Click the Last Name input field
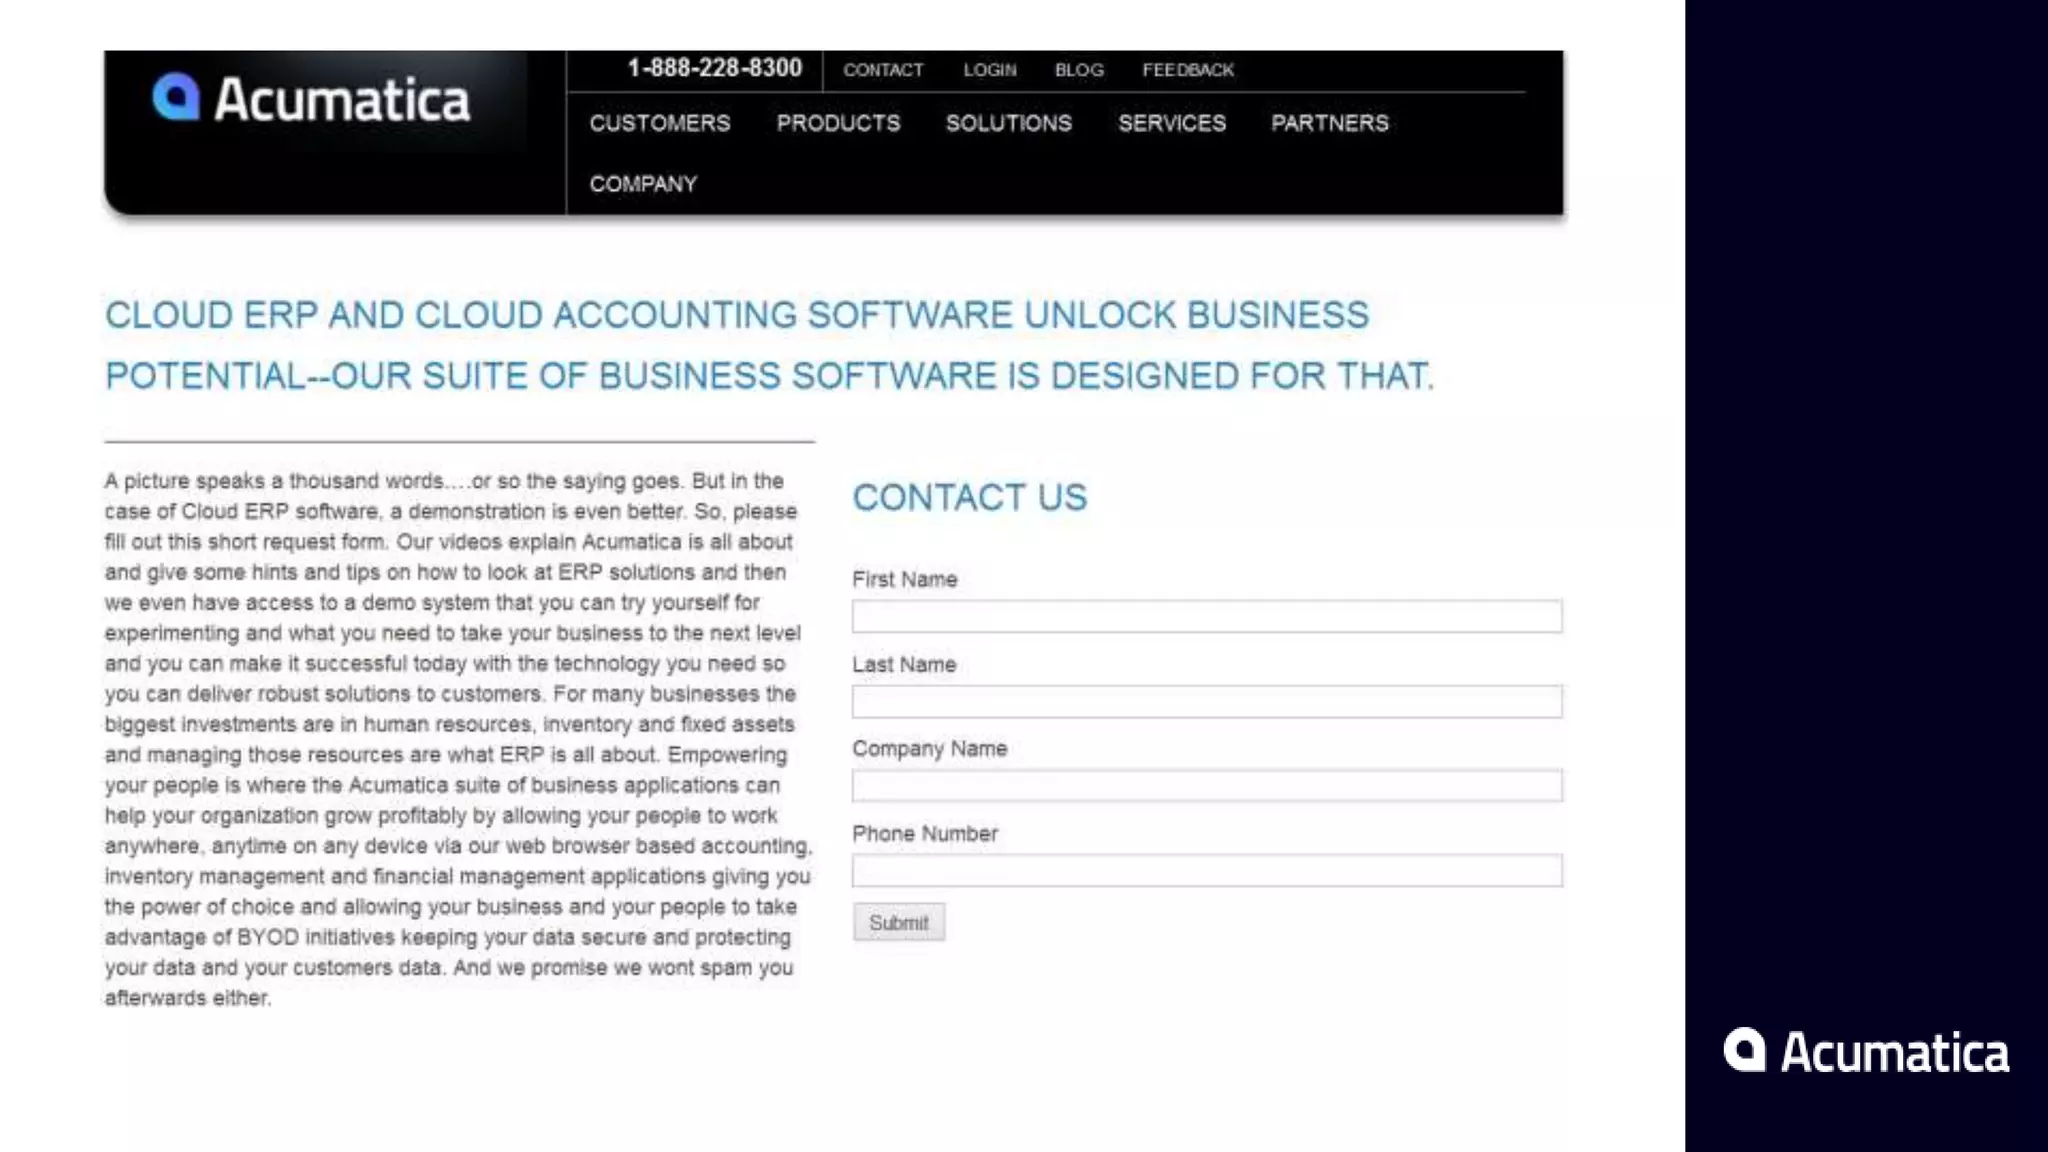Image resolution: width=2048 pixels, height=1152 pixels. [x=1206, y=701]
